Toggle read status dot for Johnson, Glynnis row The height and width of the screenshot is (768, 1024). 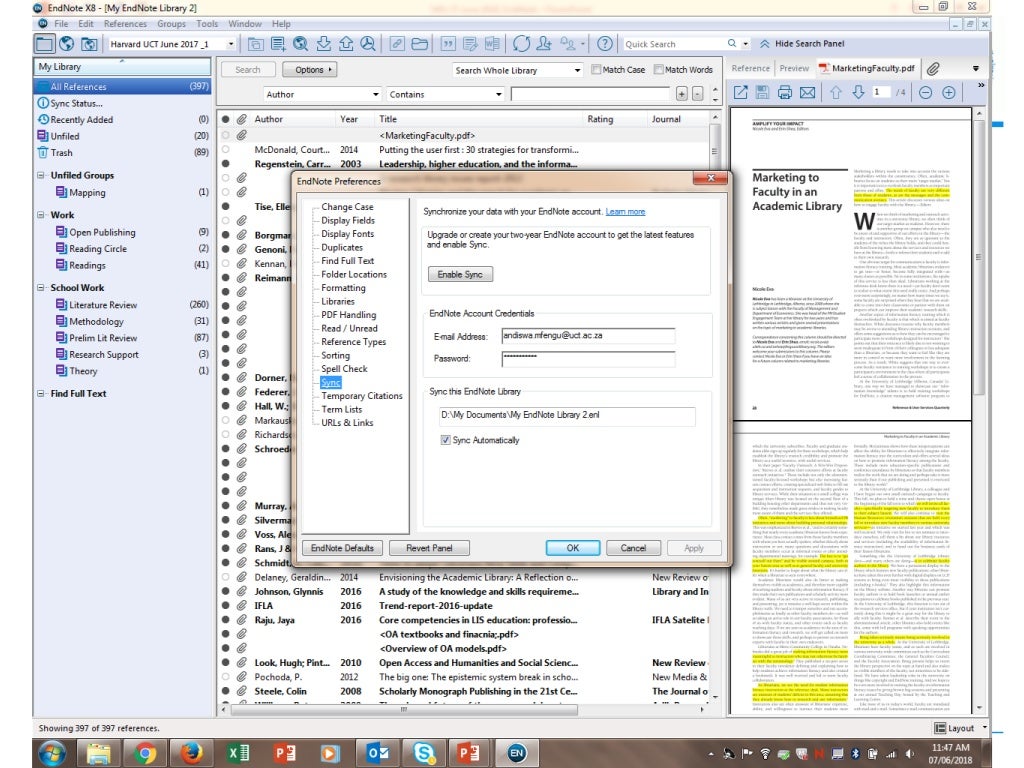225,591
